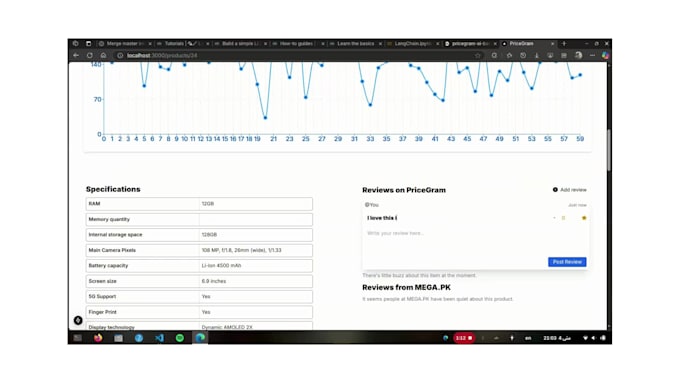Click the Memory quantity row

point(199,219)
